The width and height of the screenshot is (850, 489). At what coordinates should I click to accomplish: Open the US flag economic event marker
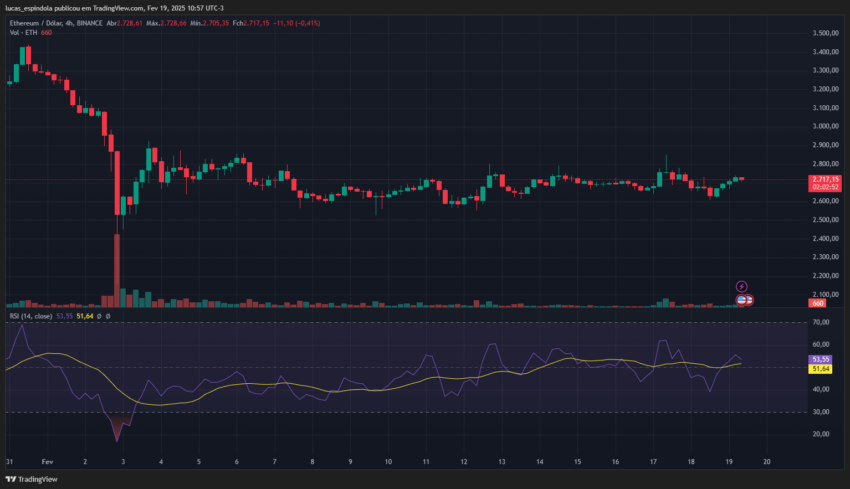742,300
